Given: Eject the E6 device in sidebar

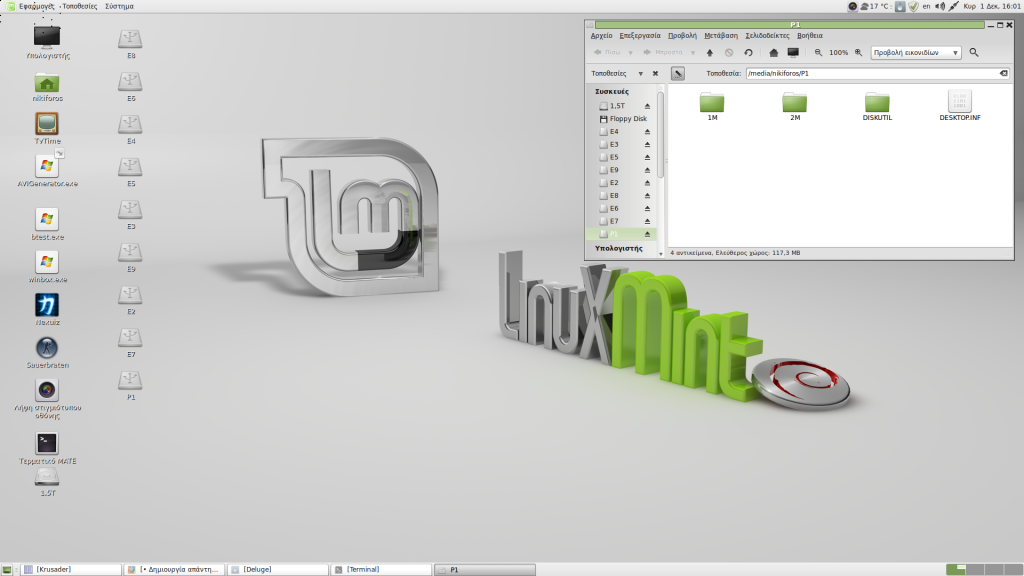Looking at the screenshot, I should pyautogui.click(x=647, y=208).
